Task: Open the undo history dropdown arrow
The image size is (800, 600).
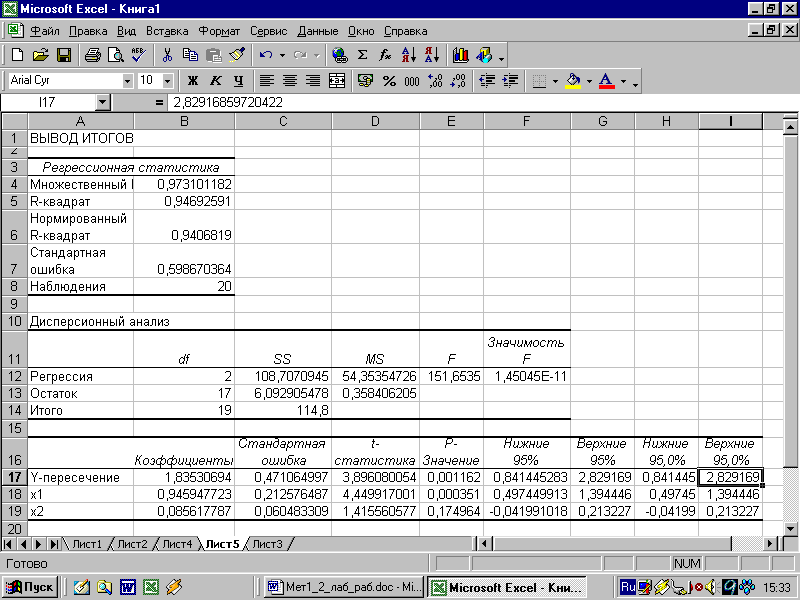Action: tap(282, 55)
